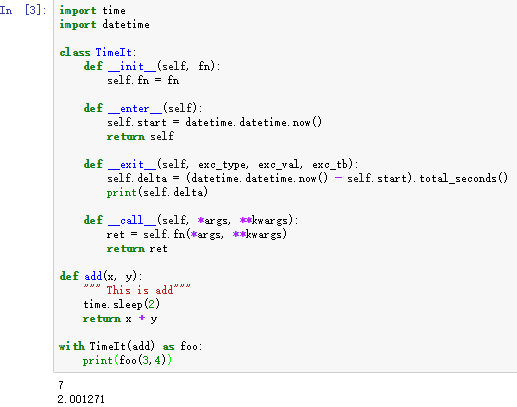
Task: Click the __call__ method name
Action: click(132, 220)
